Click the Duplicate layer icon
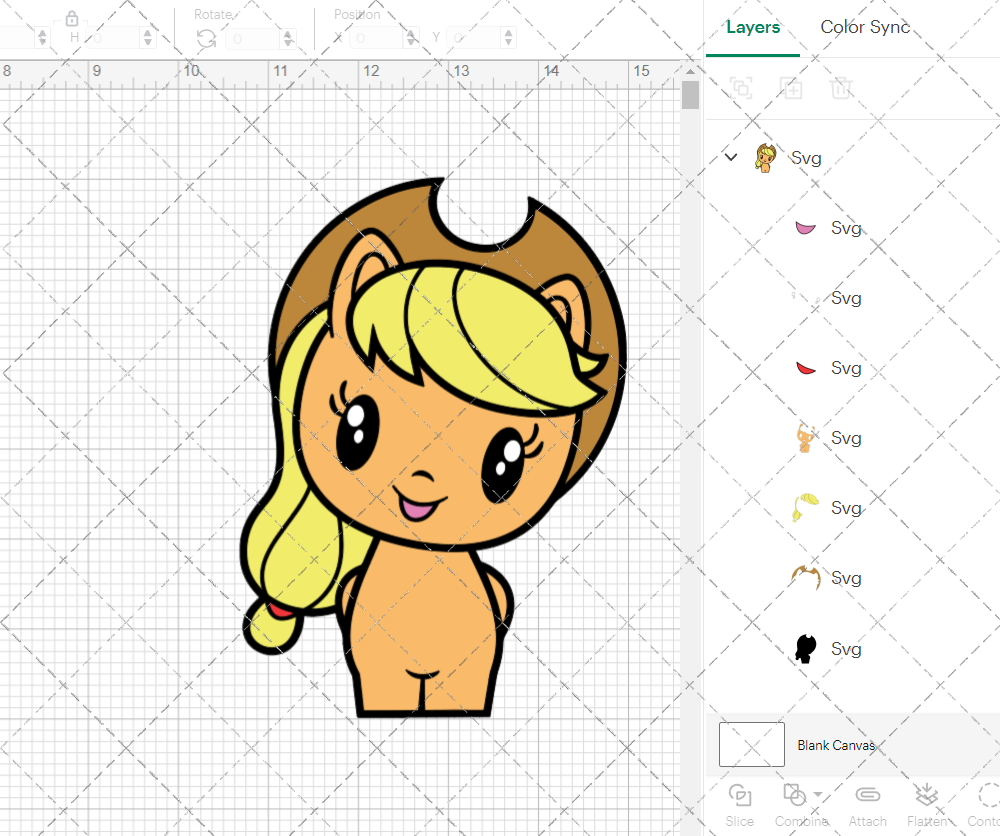 click(x=791, y=87)
